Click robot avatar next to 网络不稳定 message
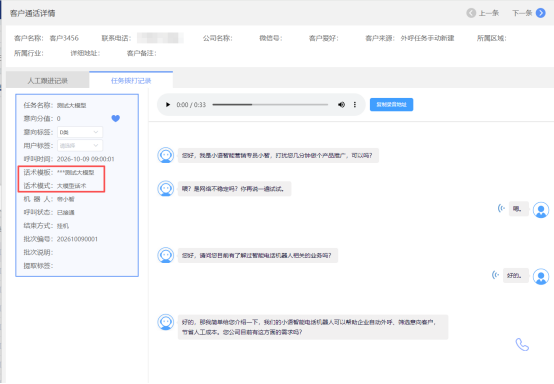554x384 pixels. (x=166, y=188)
